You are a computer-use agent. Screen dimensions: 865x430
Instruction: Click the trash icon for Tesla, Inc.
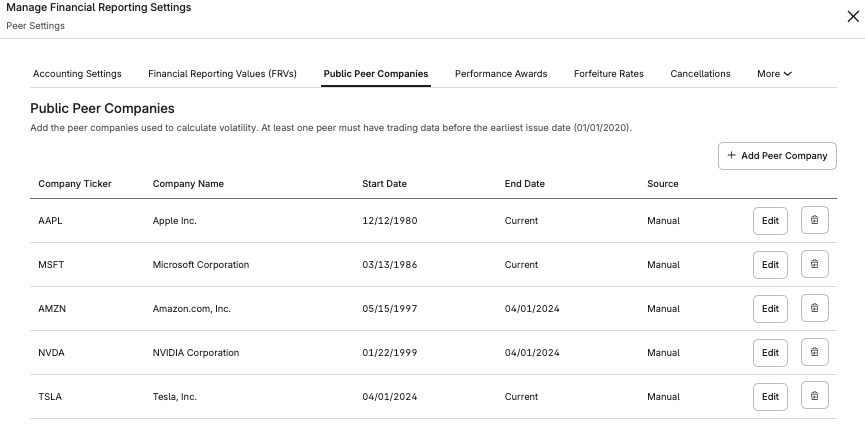point(815,397)
